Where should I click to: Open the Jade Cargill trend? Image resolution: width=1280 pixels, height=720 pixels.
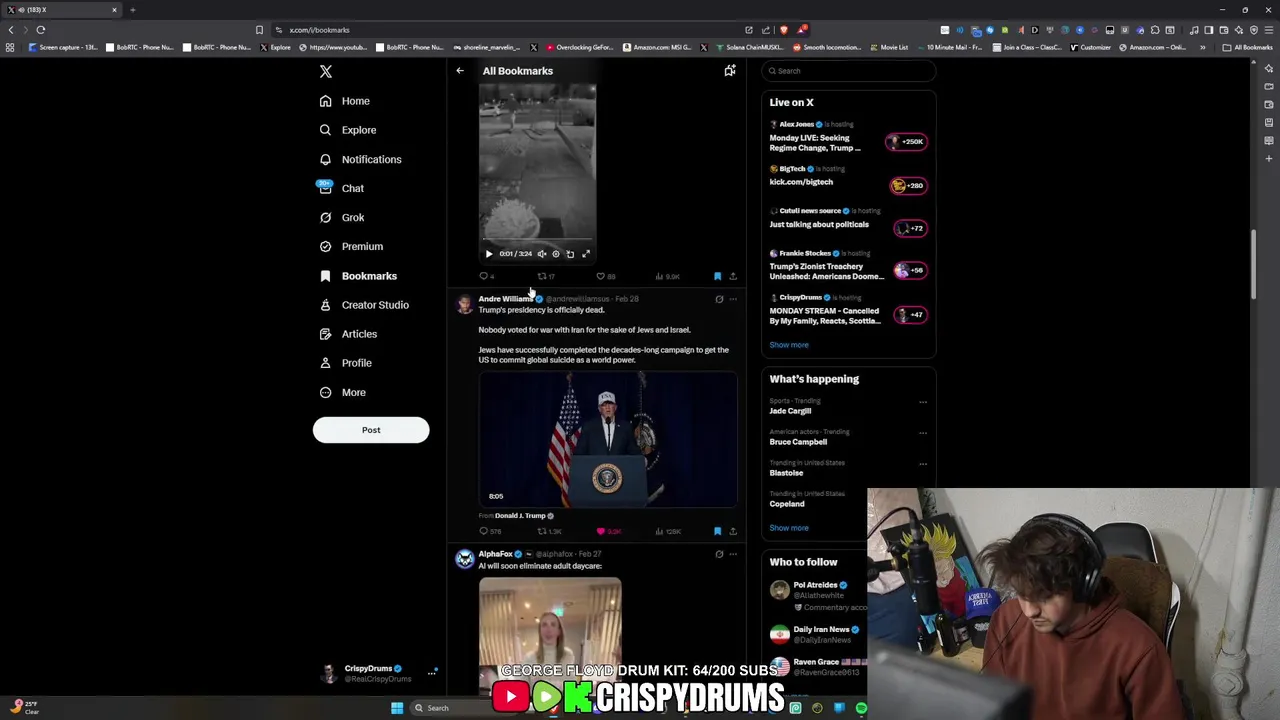pos(790,411)
